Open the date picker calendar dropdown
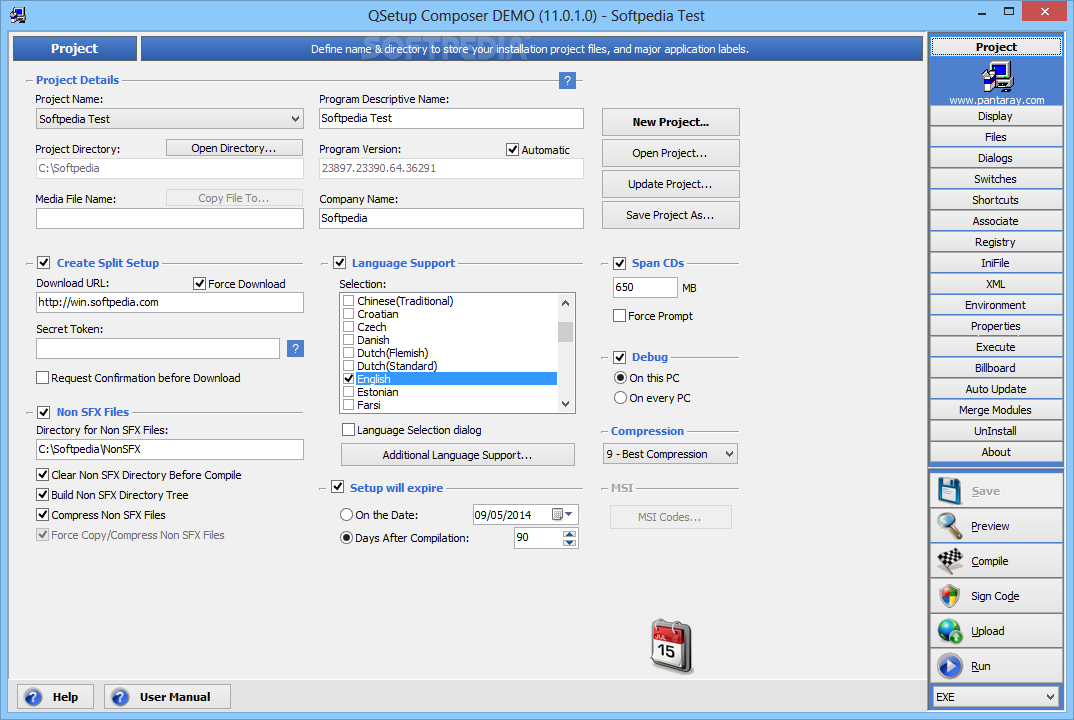1074x720 pixels. pos(562,514)
